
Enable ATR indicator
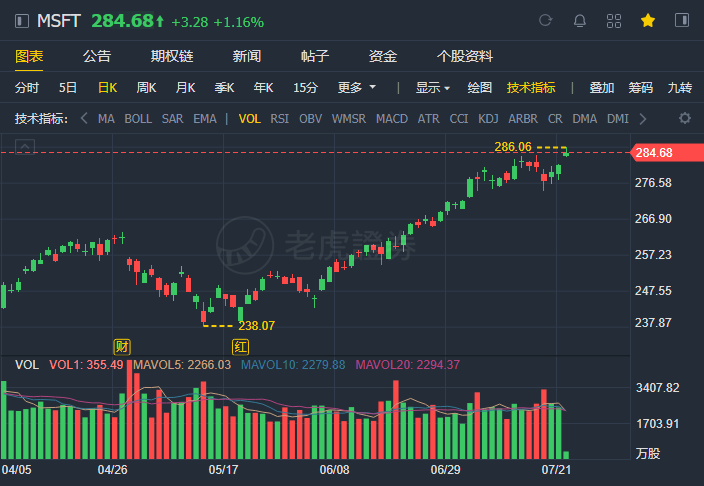click(x=428, y=119)
